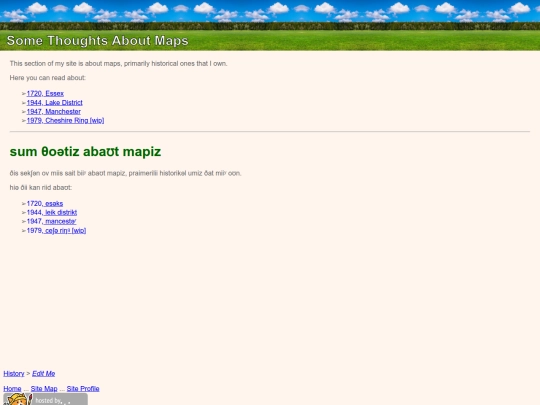The height and width of the screenshot is (405, 540).
Task: Click the hosted by badge
Action: click(x=45, y=399)
